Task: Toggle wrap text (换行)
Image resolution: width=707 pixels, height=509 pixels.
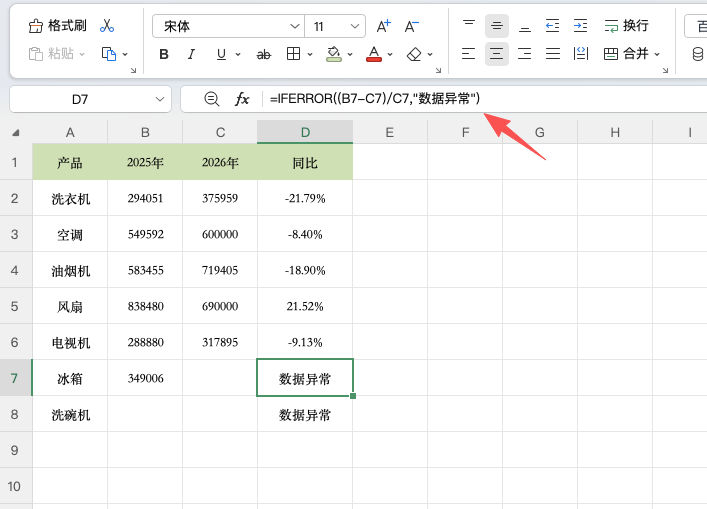Action: coord(626,26)
